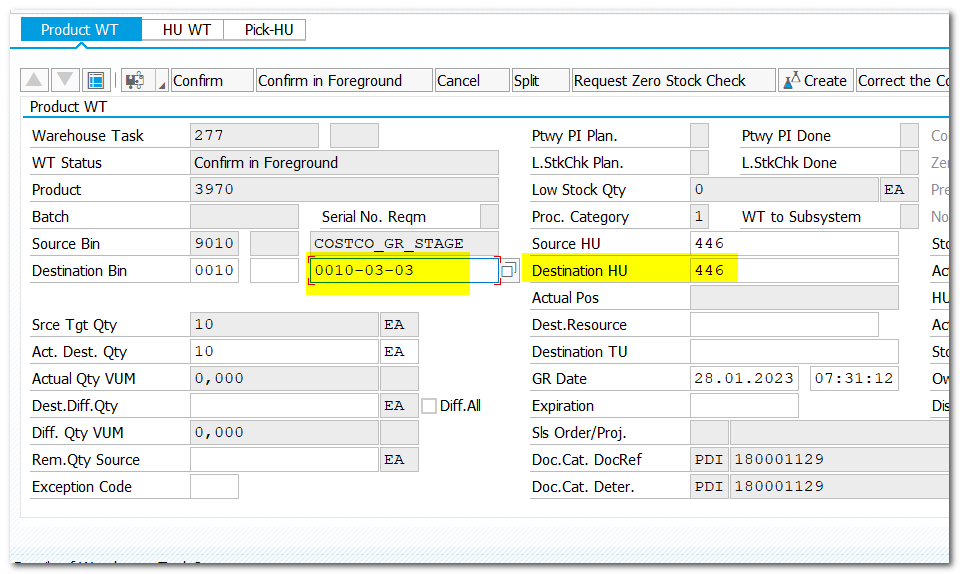Switch view with the blue list icon
This screenshot has width=960, height=574.
[x=96, y=81]
